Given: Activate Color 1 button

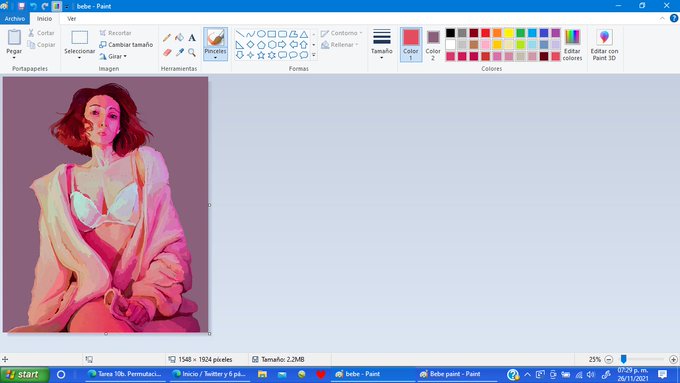Looking at the screenshot, I should coord(411,44).
